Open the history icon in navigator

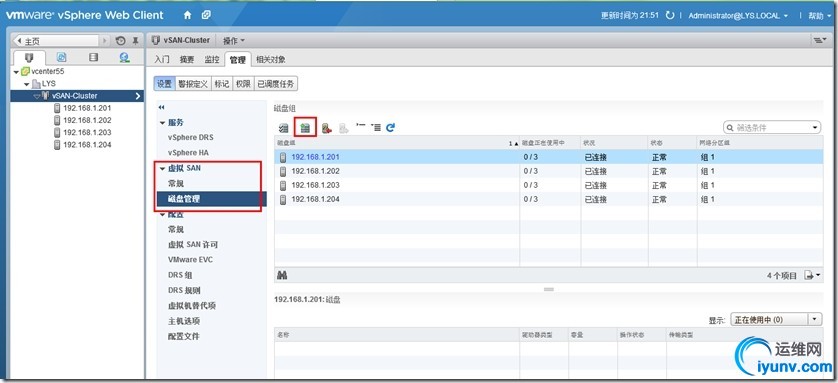(x=121, y=41)
